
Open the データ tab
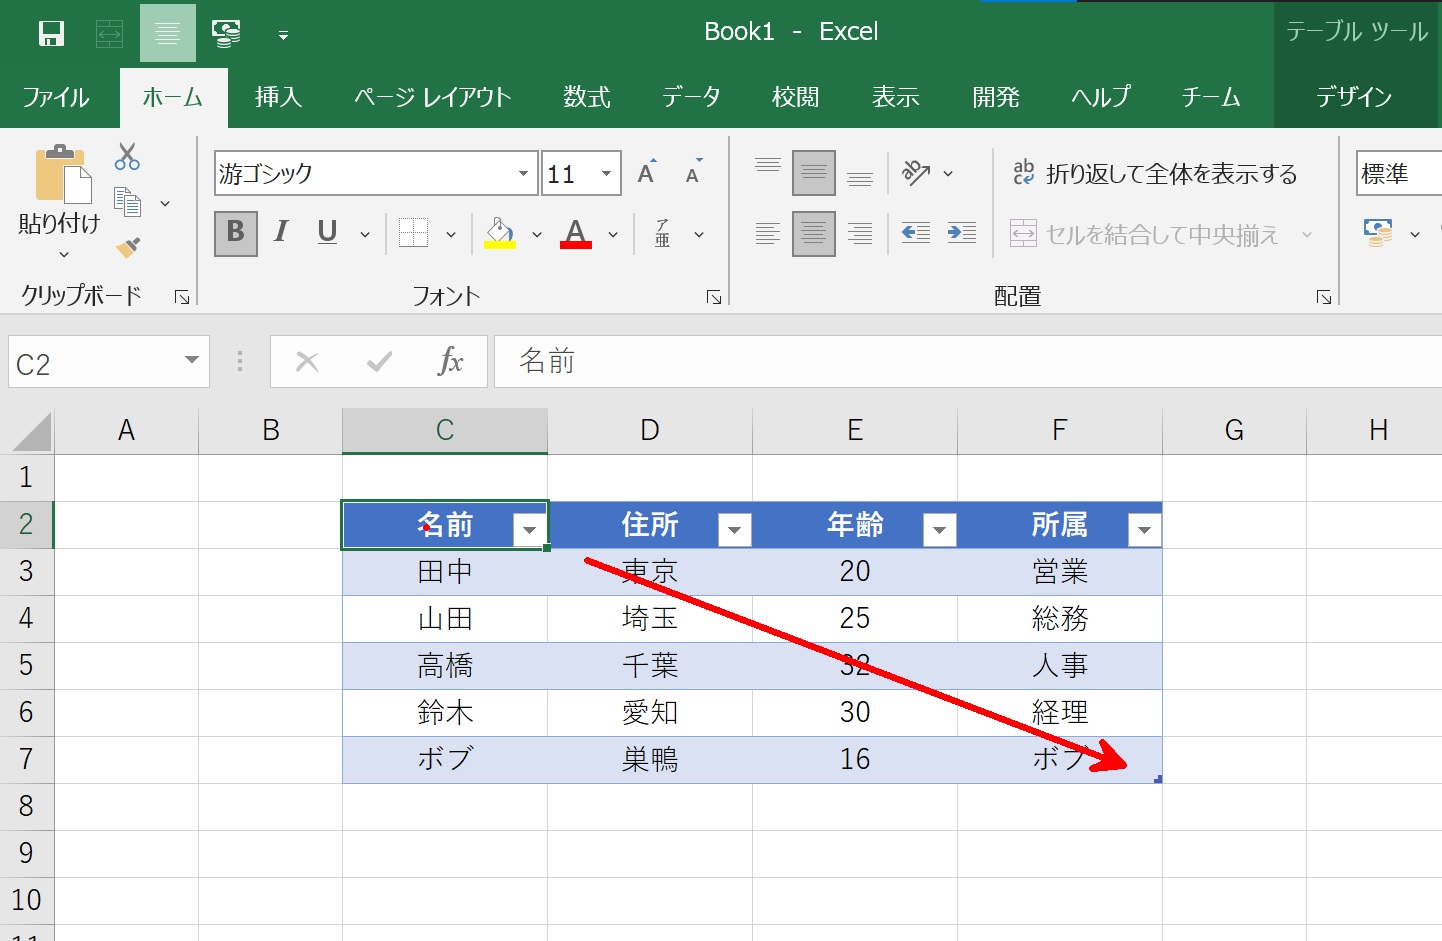[x=691, y=97]
